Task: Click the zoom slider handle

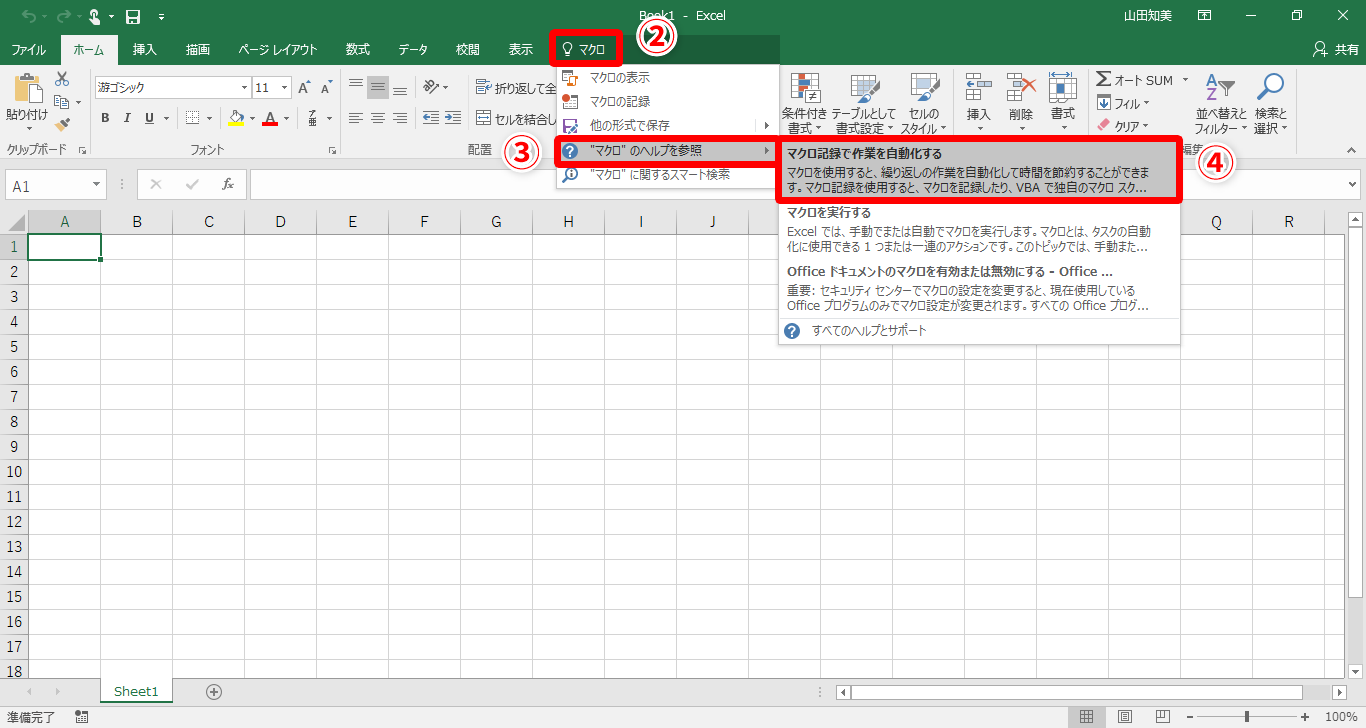Action: [1247, 717]
